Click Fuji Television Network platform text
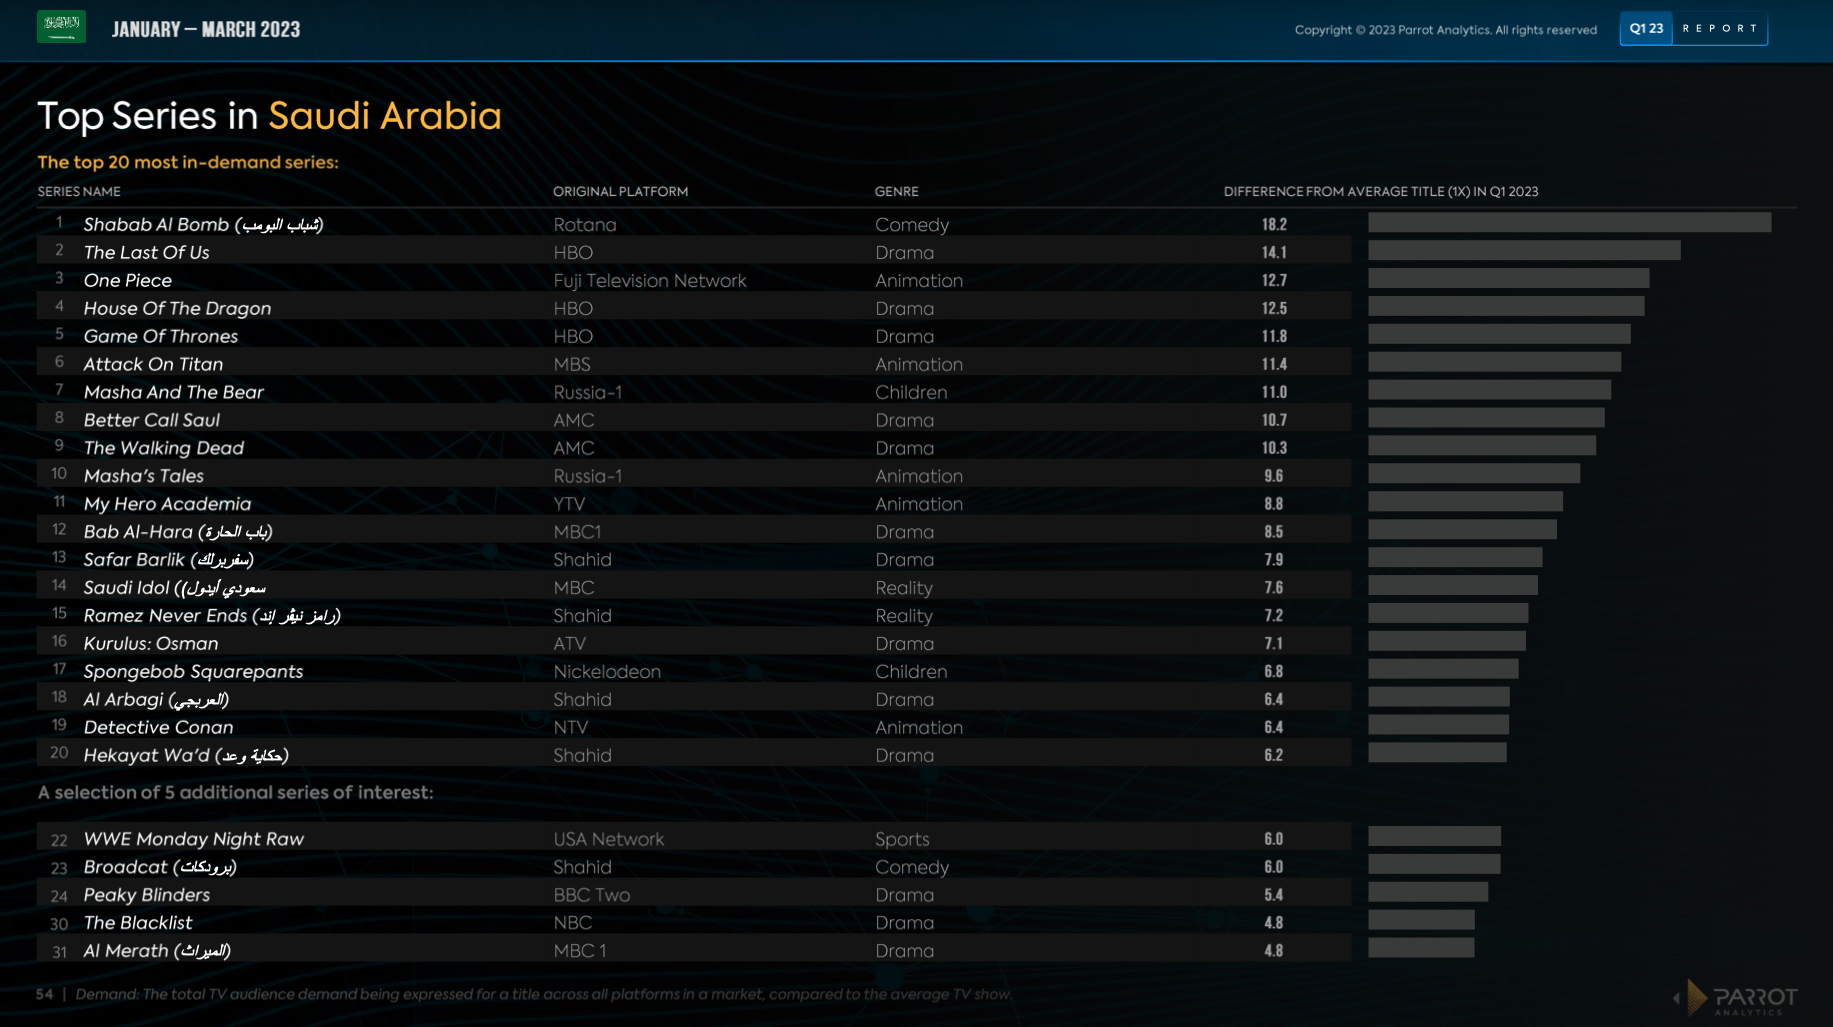Screen dimensions: 1833x1027 click(650, 281)
